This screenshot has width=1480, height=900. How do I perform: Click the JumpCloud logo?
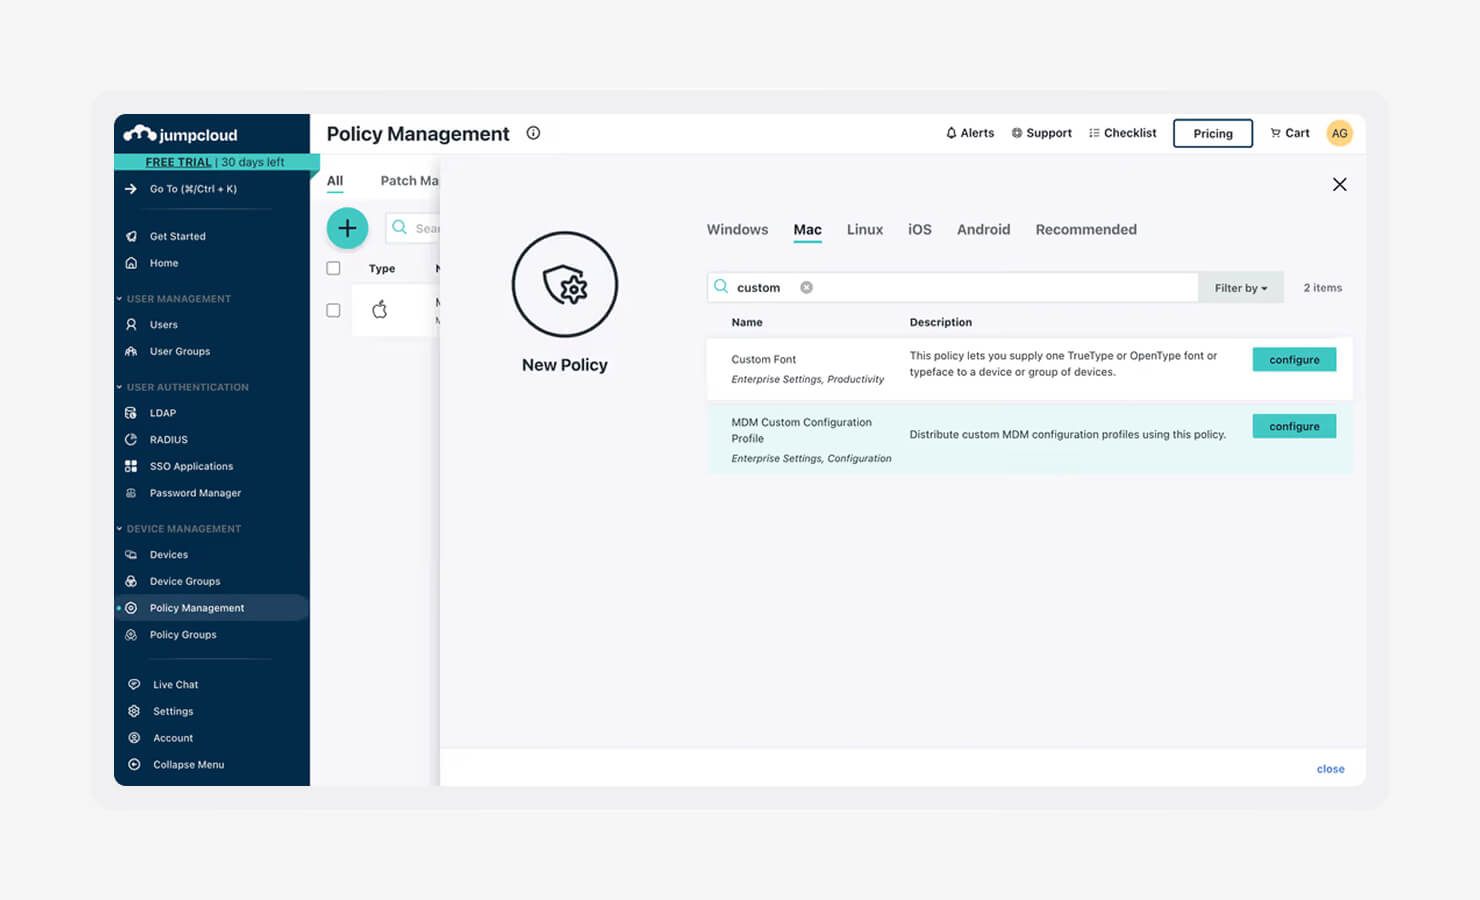pyautogui.click(x=181, y=134)
